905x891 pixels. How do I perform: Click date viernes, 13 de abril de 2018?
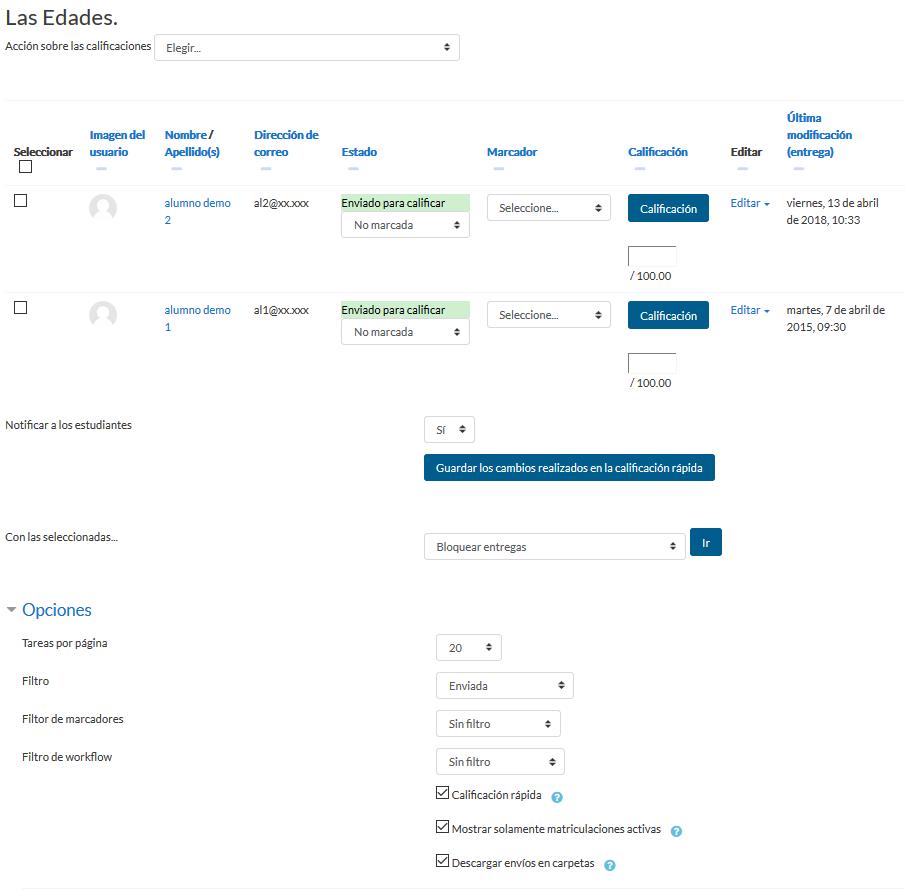click(832, 211)
